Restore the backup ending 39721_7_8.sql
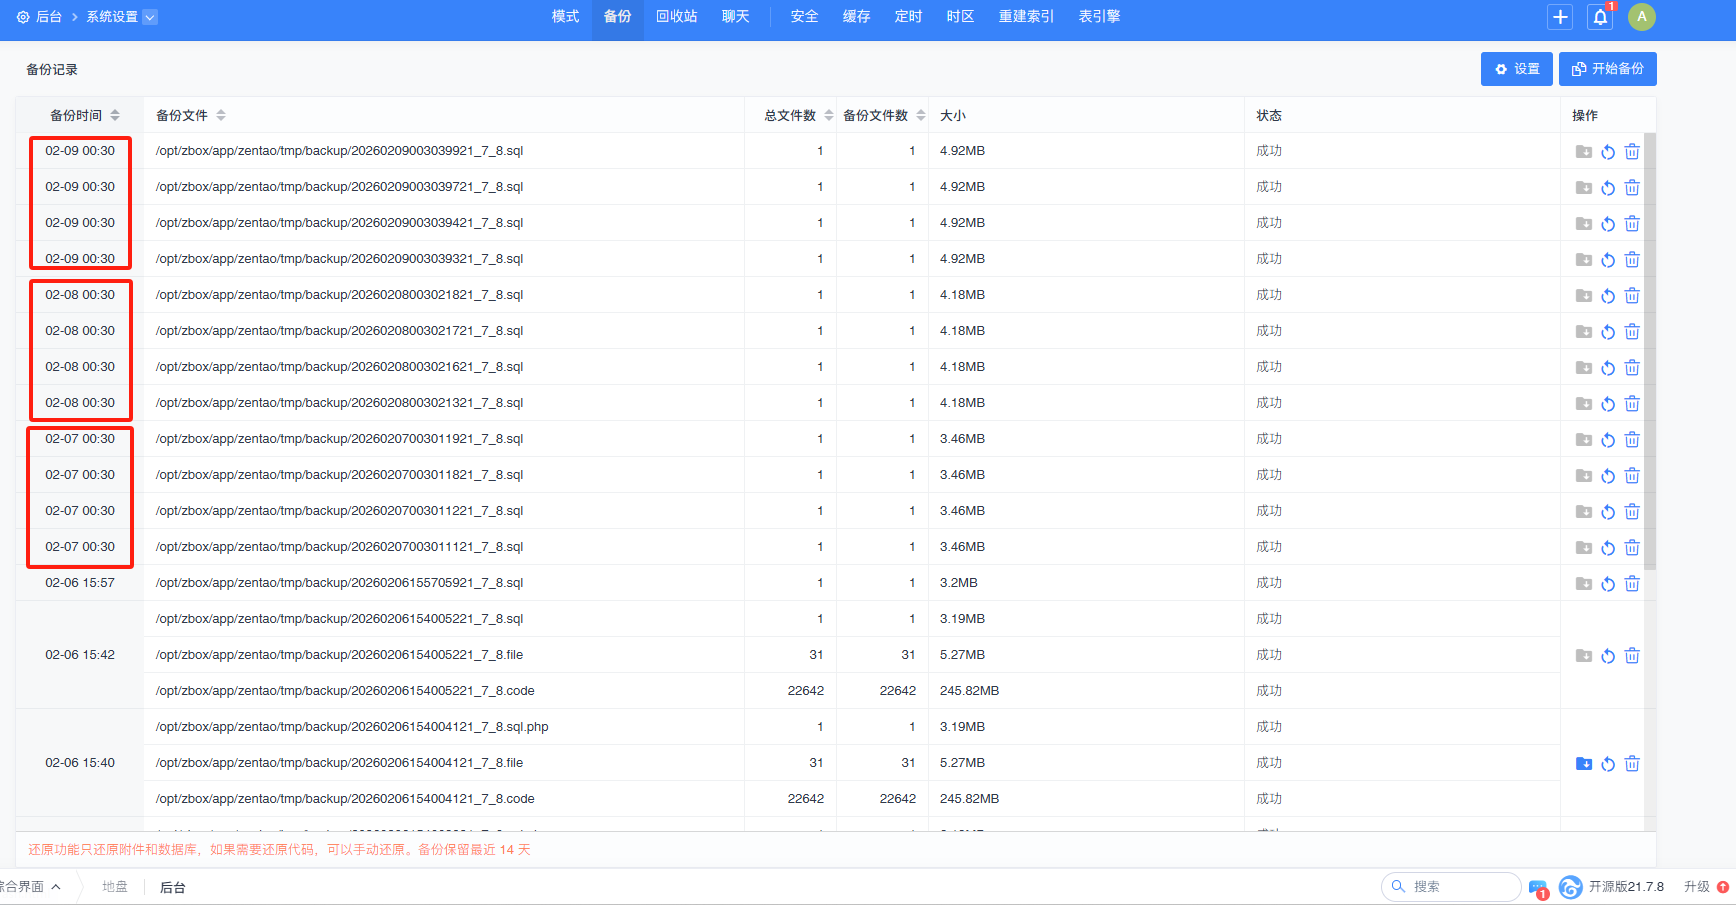 (x=1608, y=188)
